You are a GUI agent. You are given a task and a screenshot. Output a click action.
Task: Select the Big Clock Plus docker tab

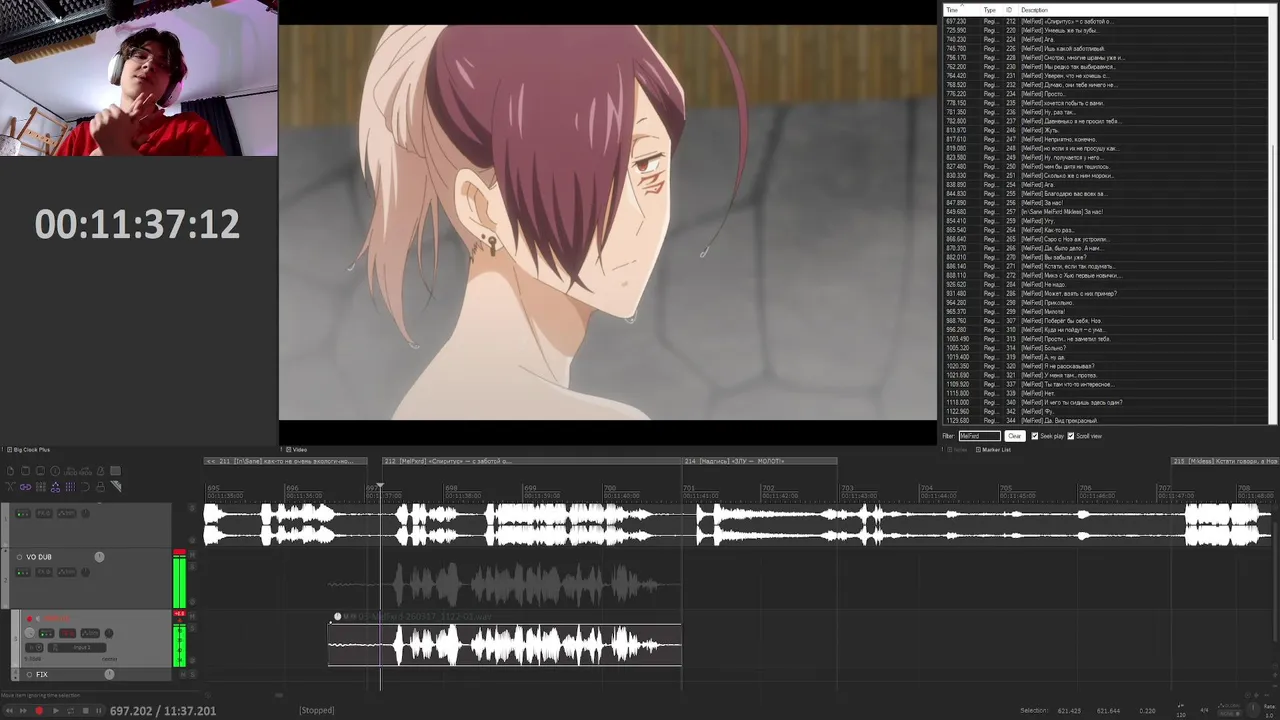point(27,450)
